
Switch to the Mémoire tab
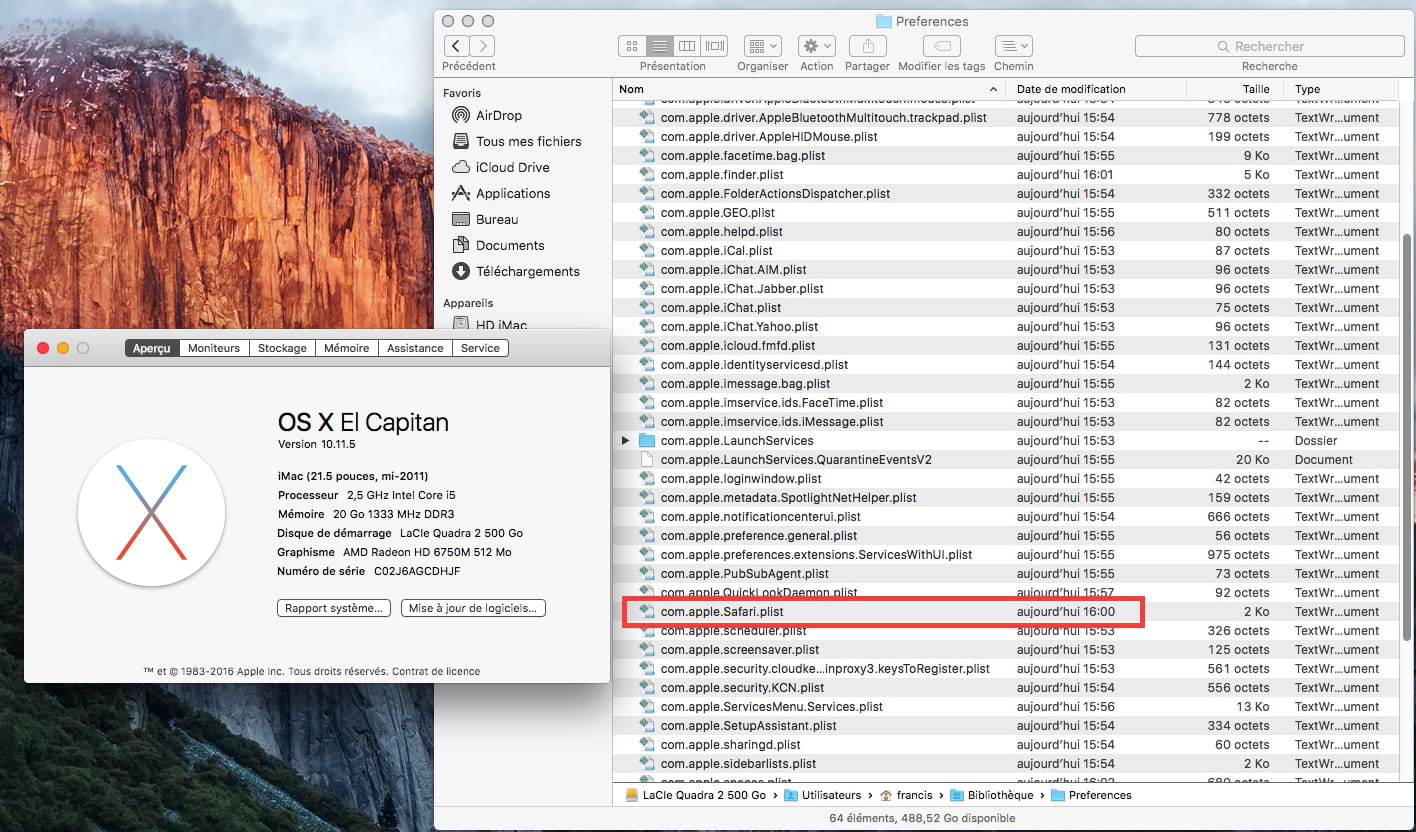coord(347,348)
